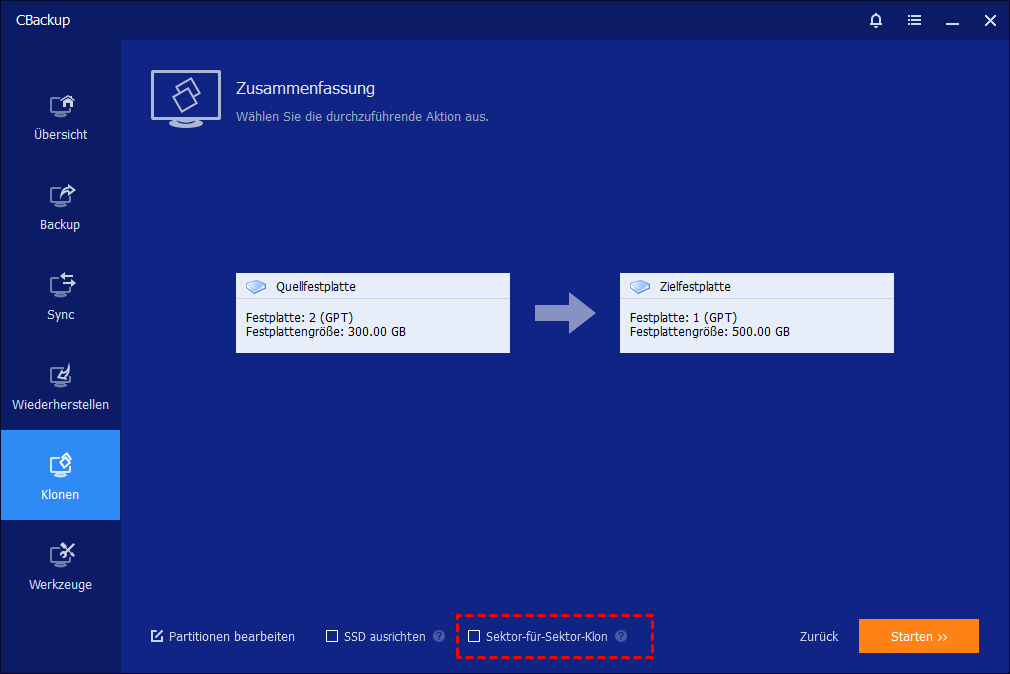
Task: Click help icon beside Sektor-für-Sektor-Klon
Action: tap(621, 636)
